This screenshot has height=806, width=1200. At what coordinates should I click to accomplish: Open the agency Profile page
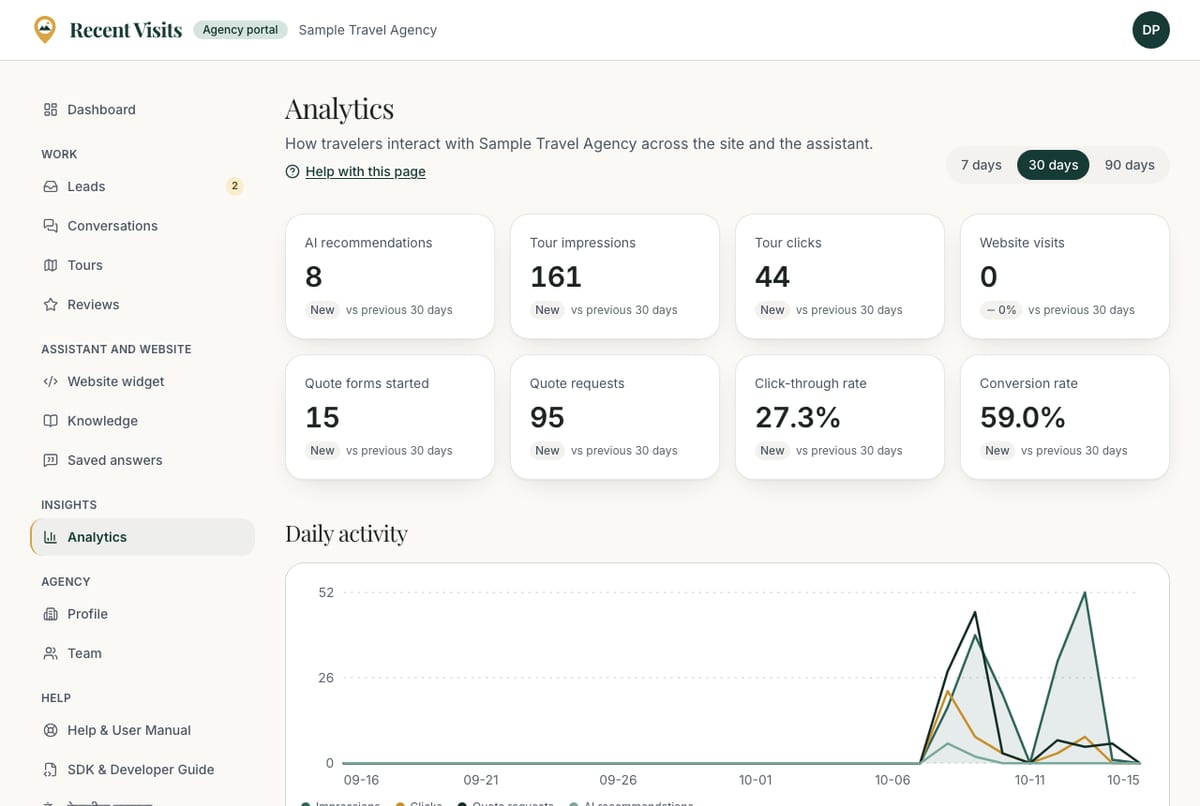click(142, 614)
